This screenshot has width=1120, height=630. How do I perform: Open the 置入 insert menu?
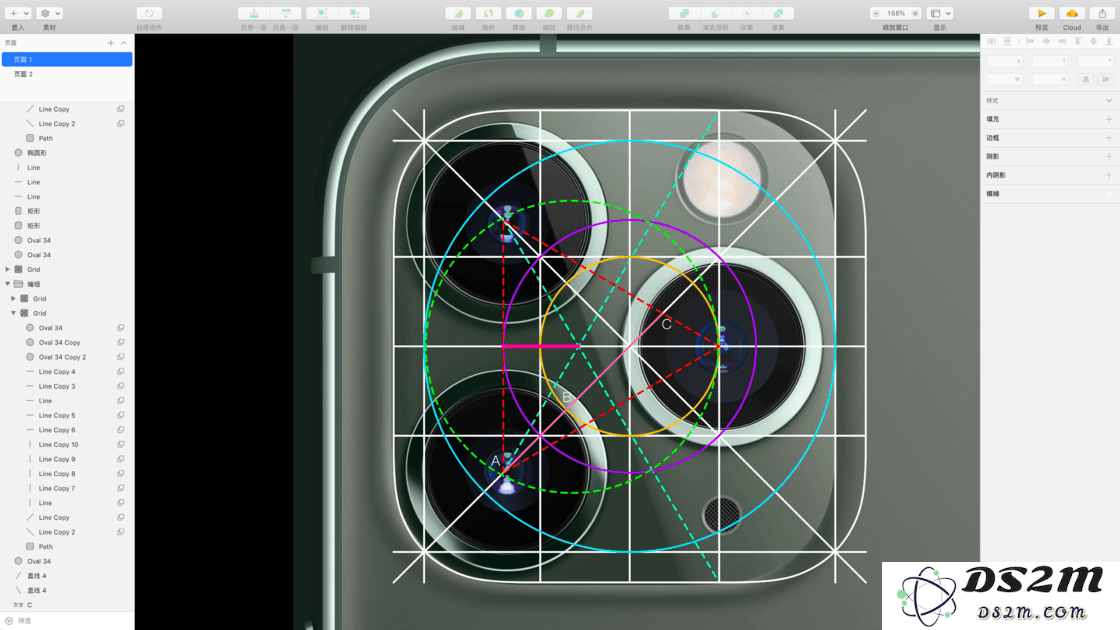[18, 14]
